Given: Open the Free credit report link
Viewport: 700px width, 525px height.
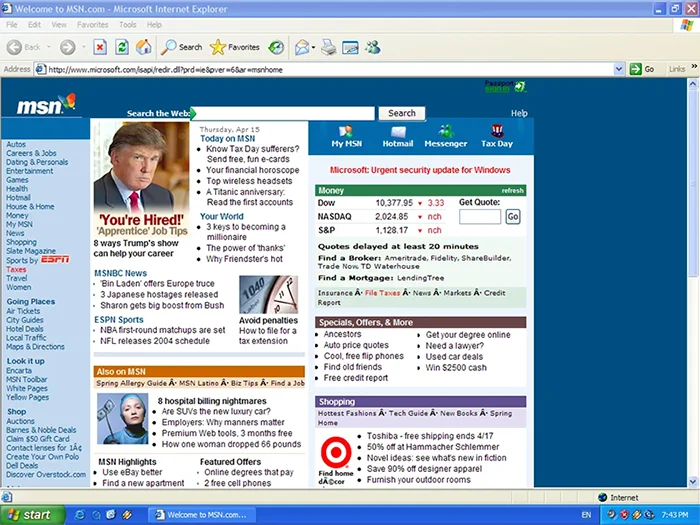Looking at the screenshot, I should [x=356, y=378].
